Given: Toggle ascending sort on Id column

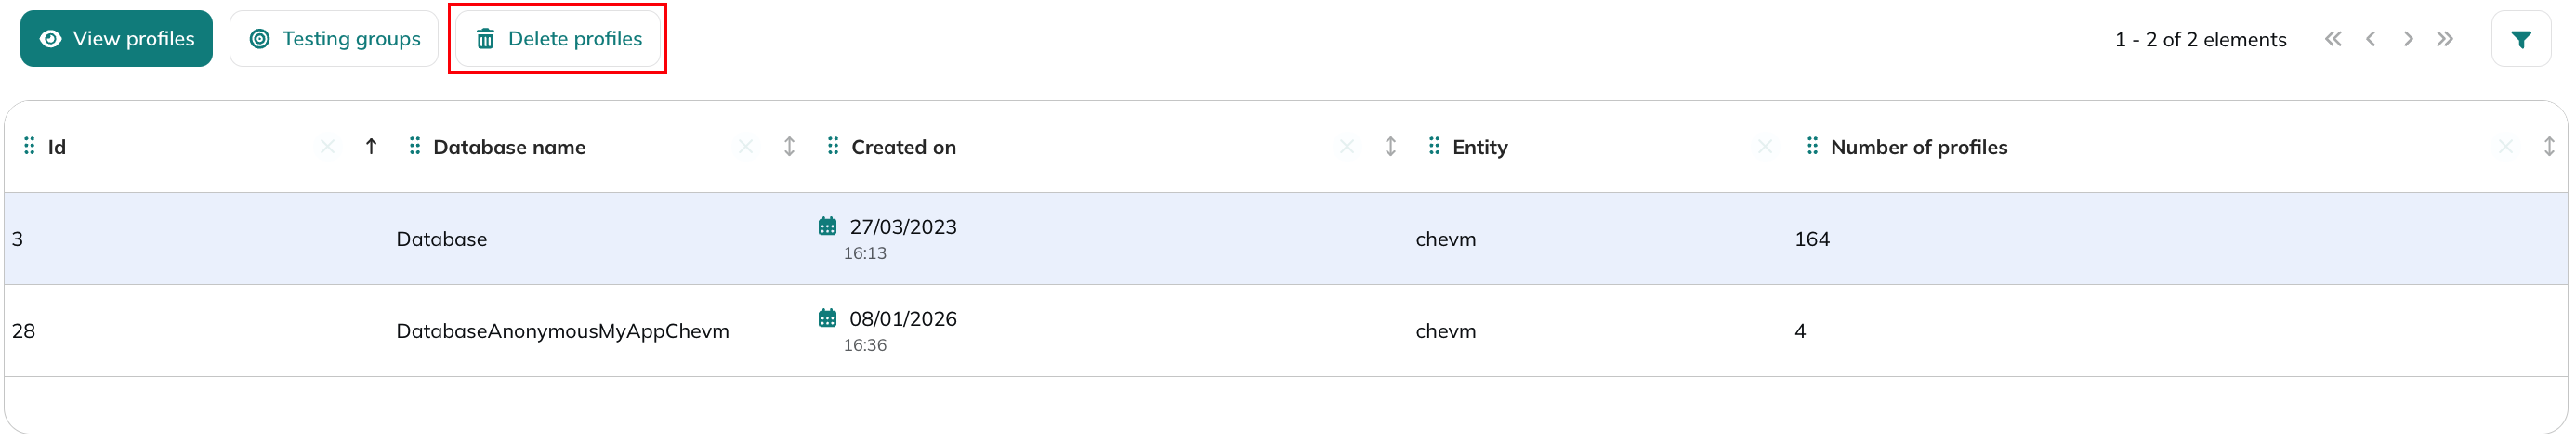Looking at the screenshot, I should click(x=371, y=146).
